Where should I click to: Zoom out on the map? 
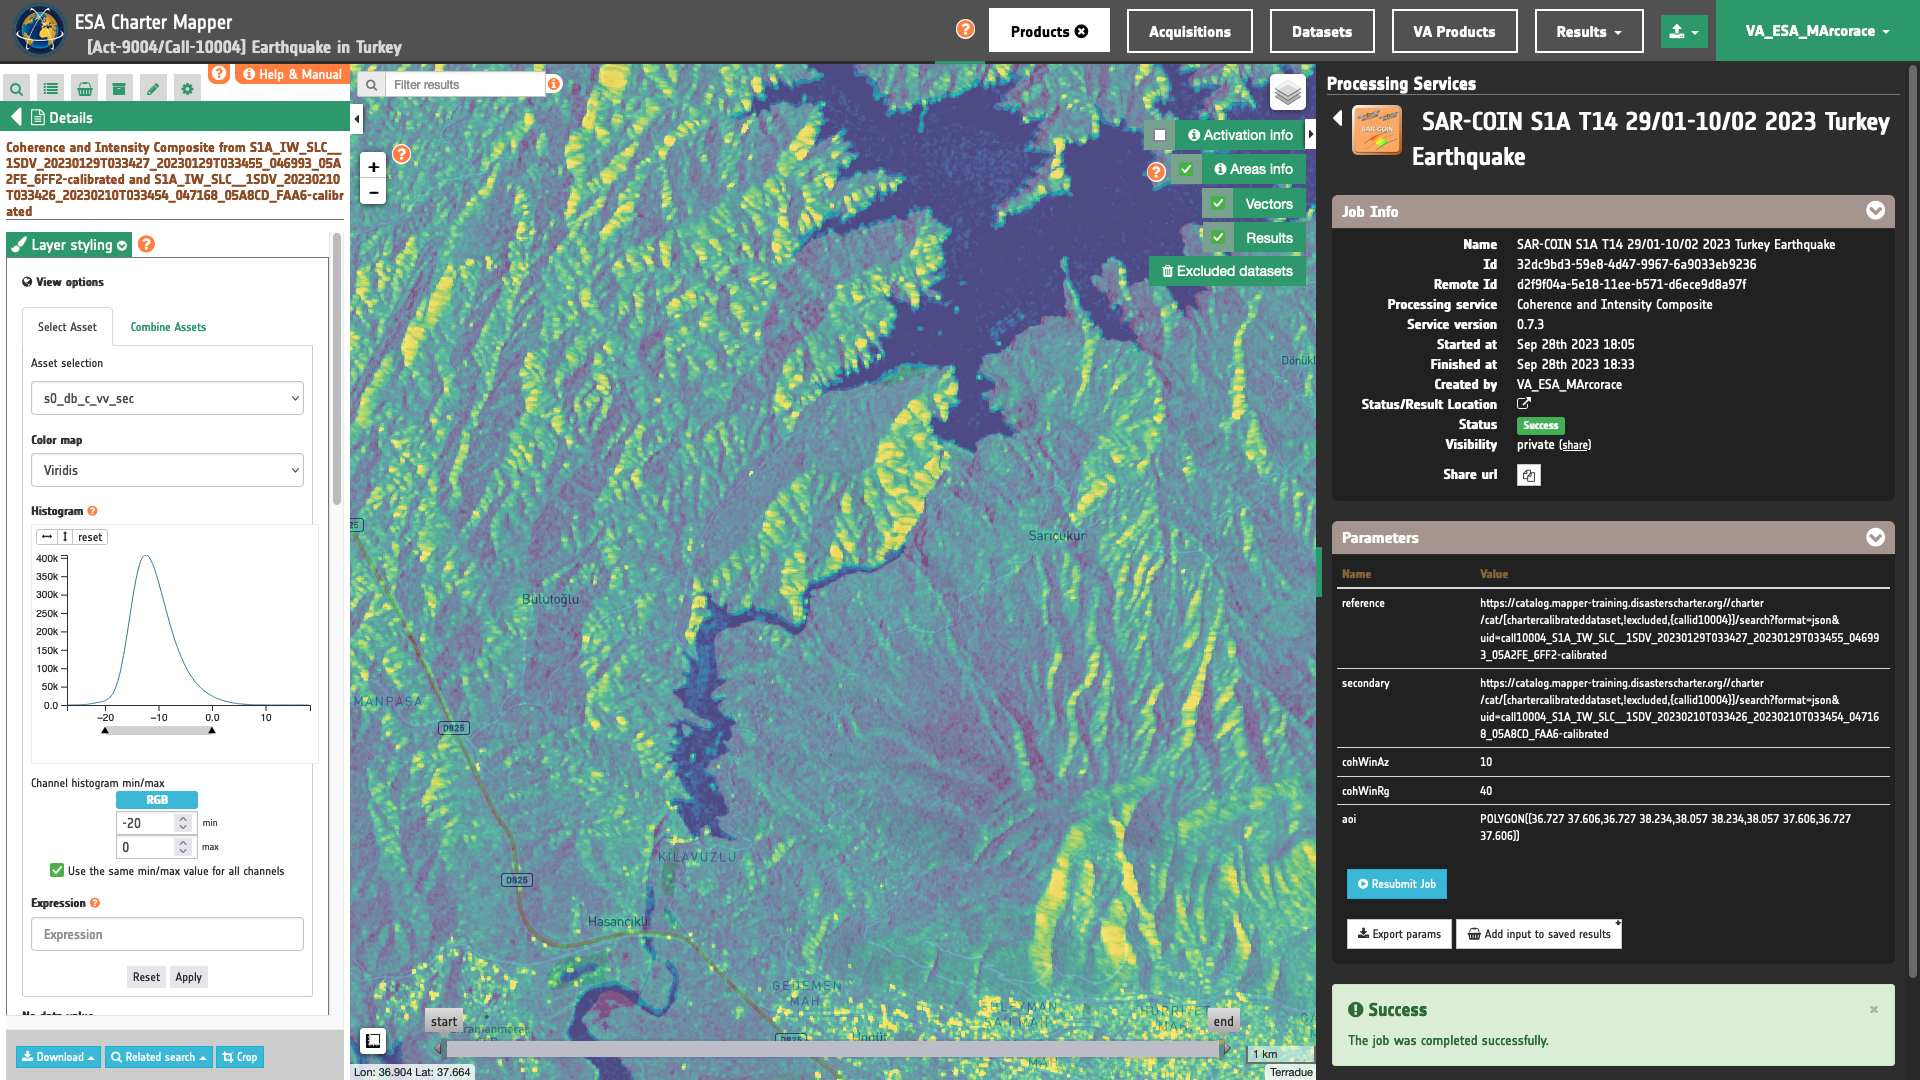[373, 192]
